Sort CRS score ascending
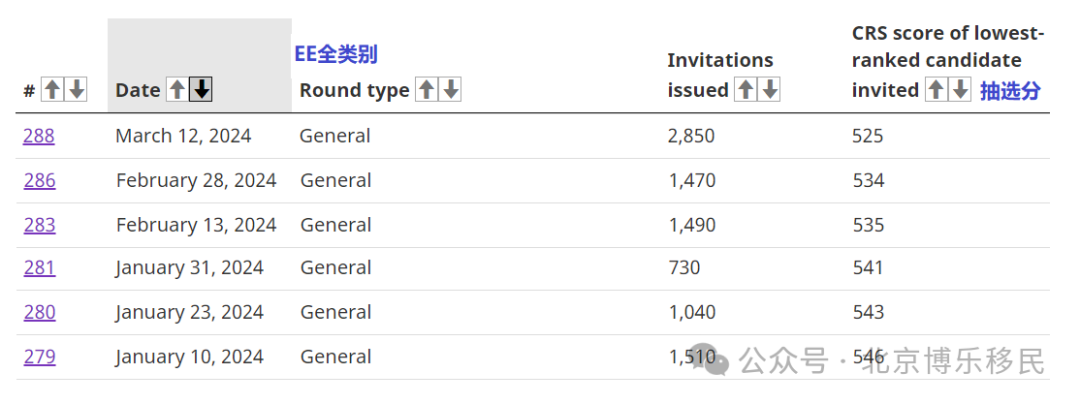The image size is (1080, 404). coord(935,89)
